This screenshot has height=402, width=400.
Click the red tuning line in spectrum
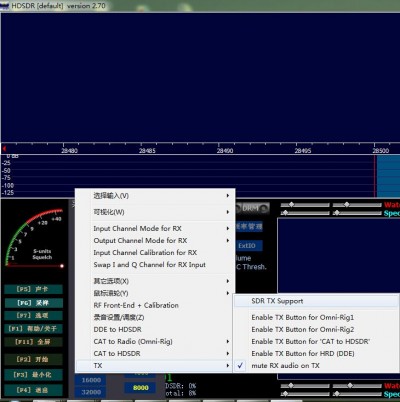(x=375, y=176)
